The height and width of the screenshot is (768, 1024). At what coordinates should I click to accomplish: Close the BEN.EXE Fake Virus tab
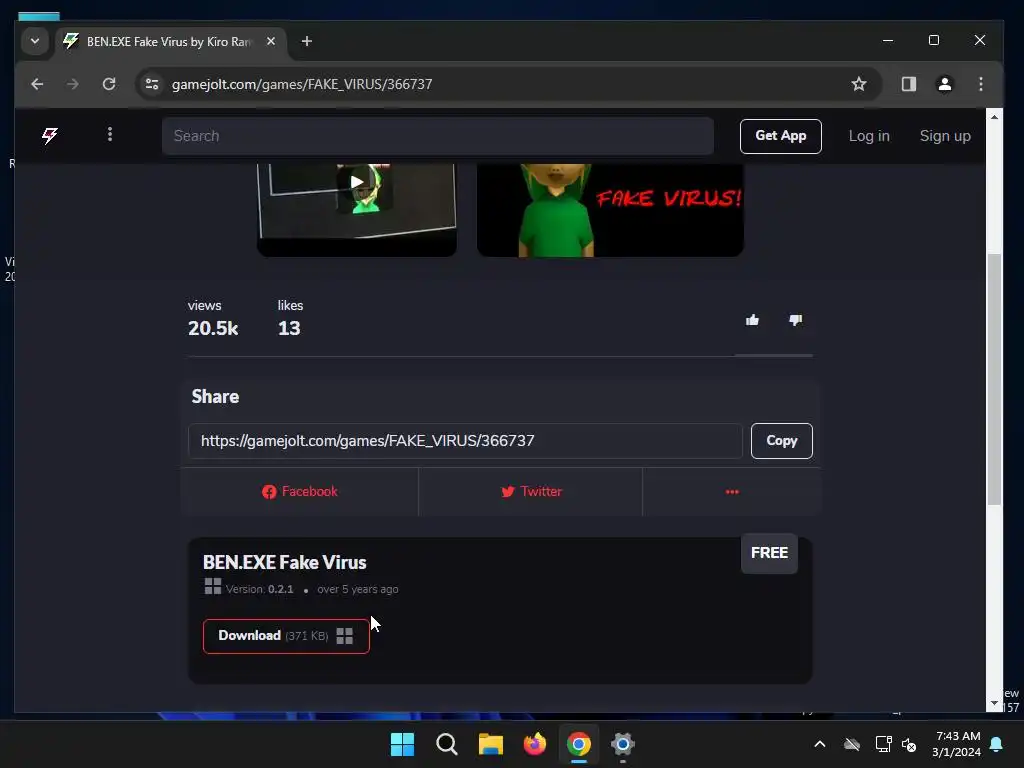pyautogui.click(x=271, y=41)
